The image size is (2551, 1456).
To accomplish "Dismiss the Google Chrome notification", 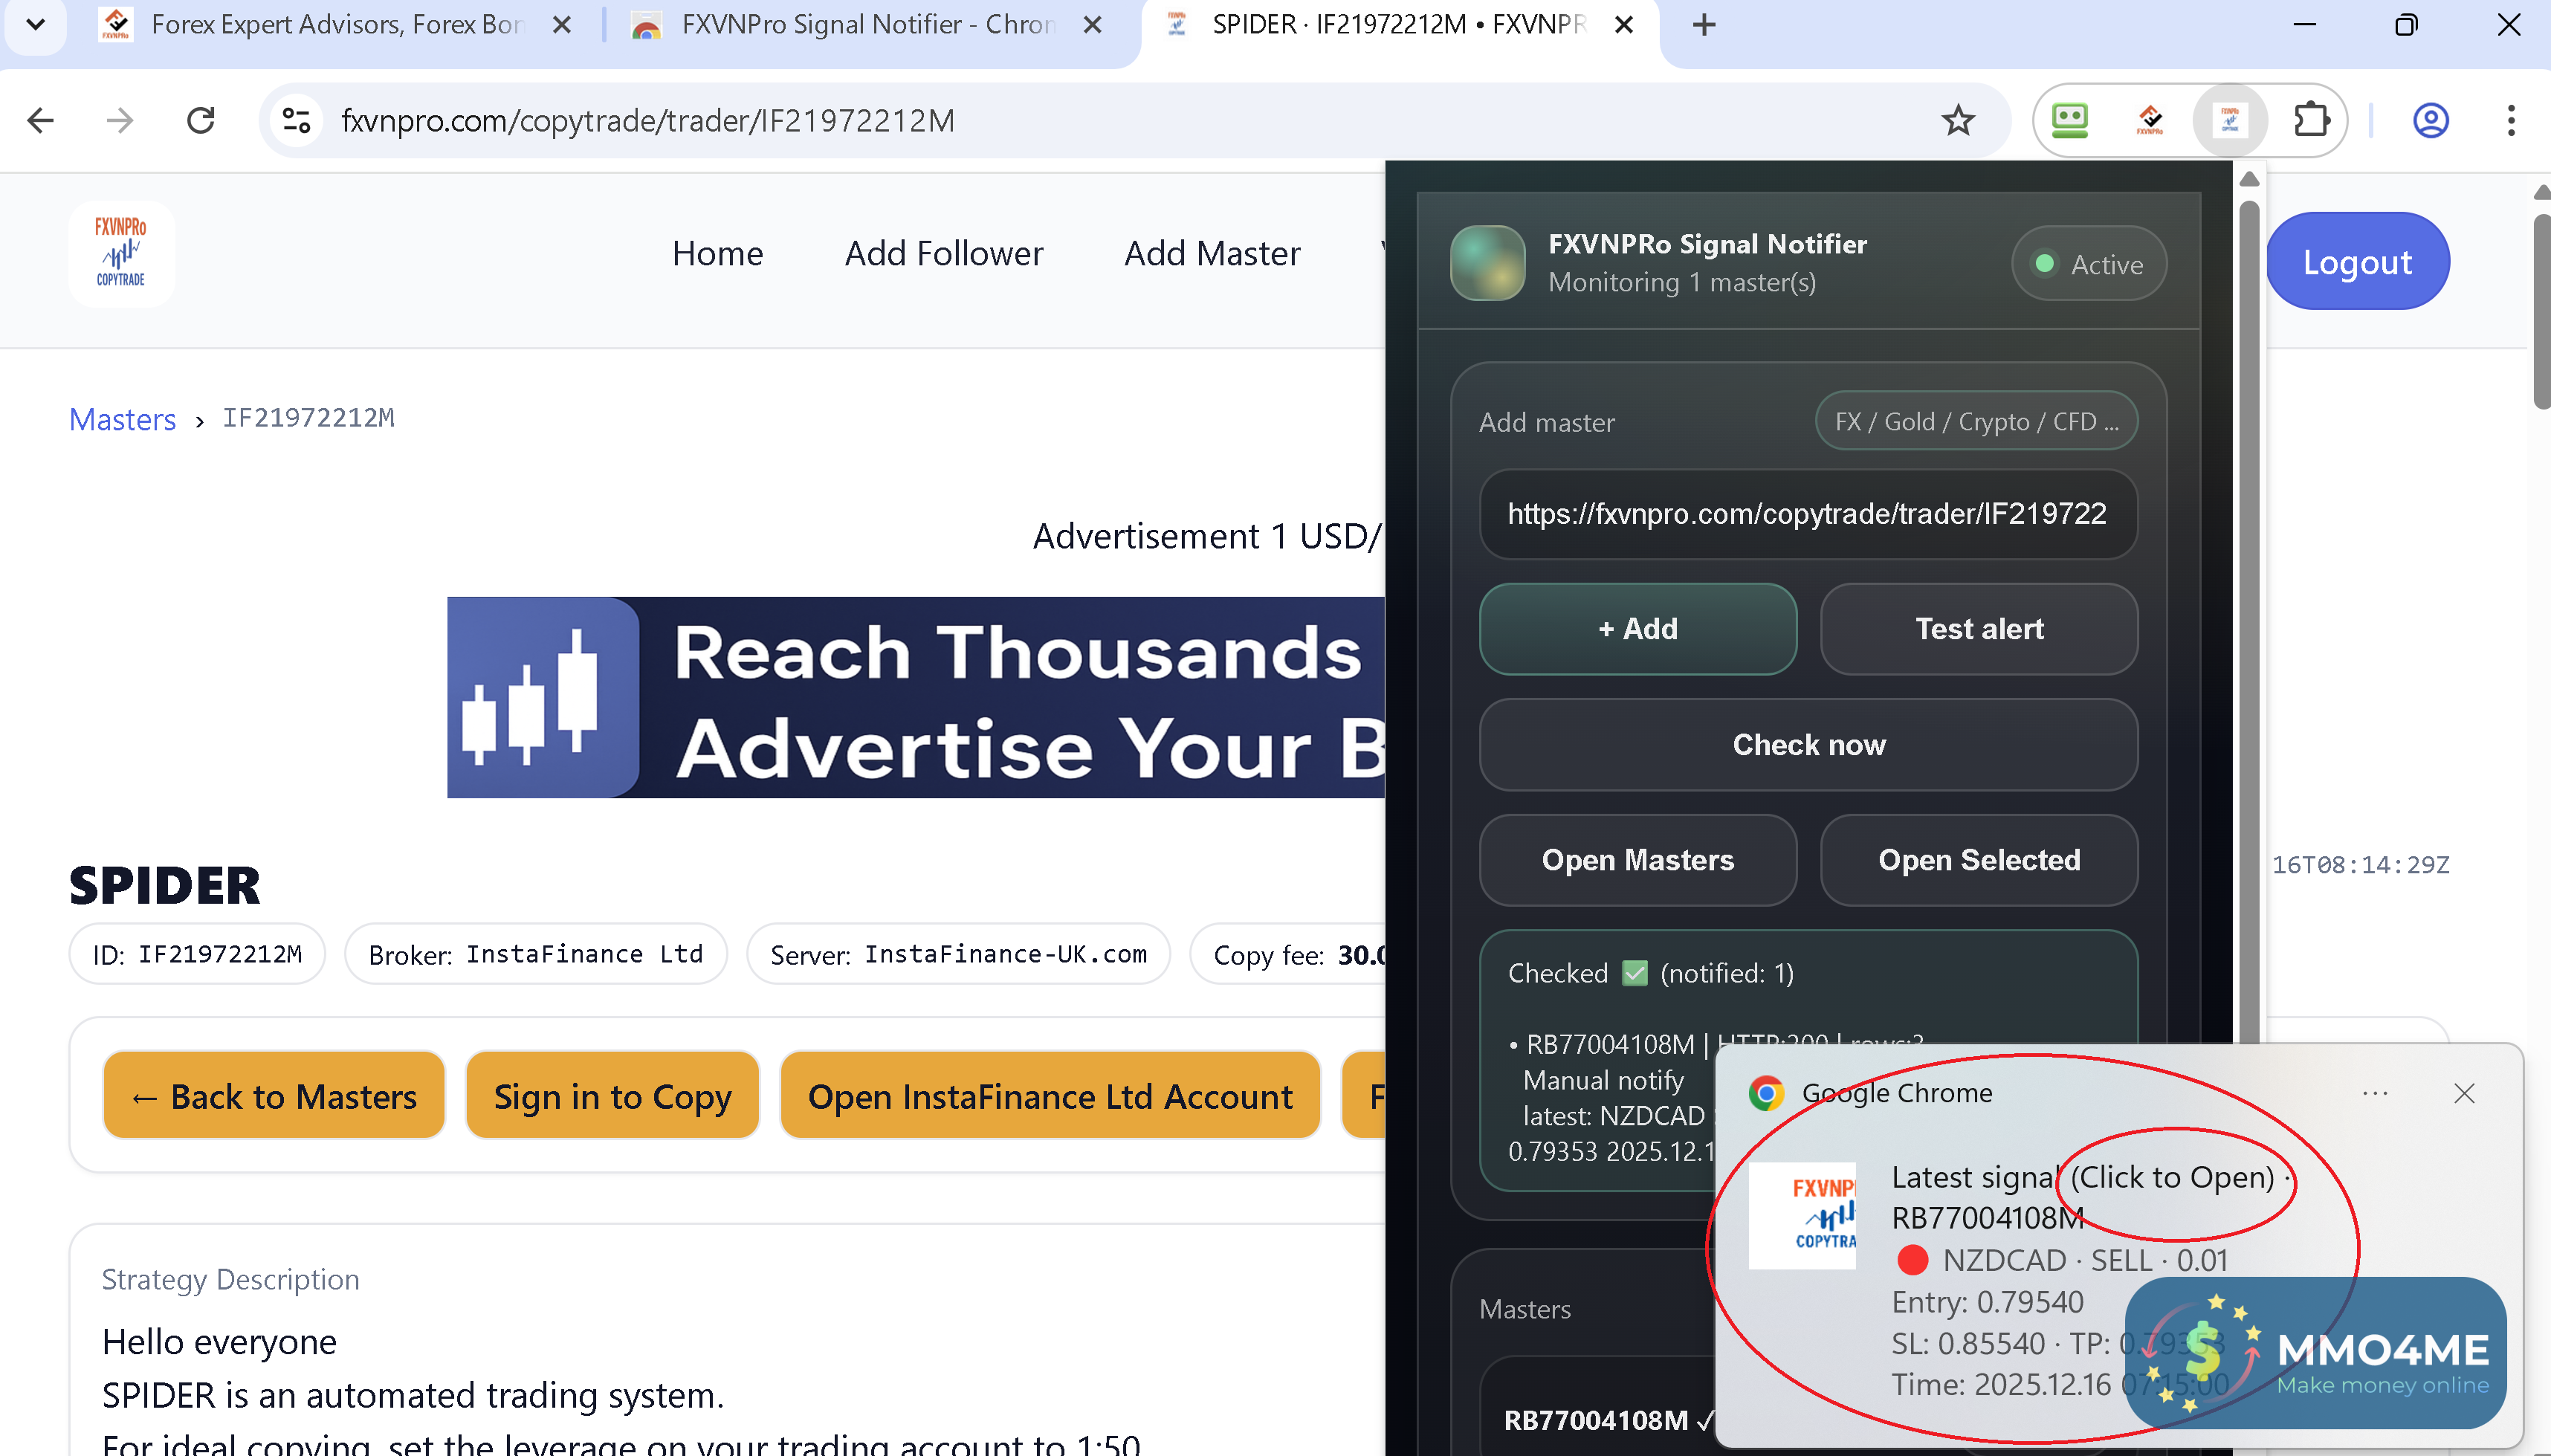I will point(2463,1093).
